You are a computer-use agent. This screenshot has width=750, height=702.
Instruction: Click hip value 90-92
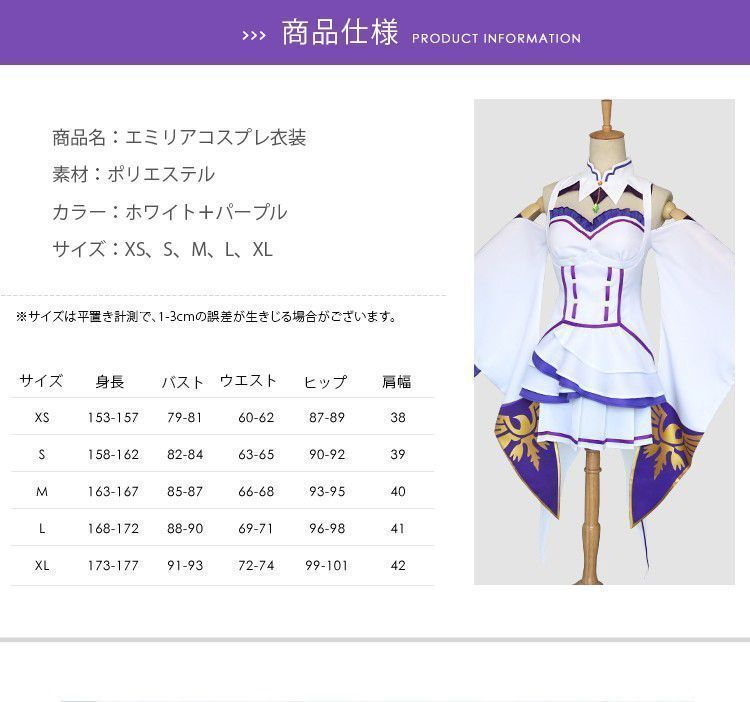(327, 454)
